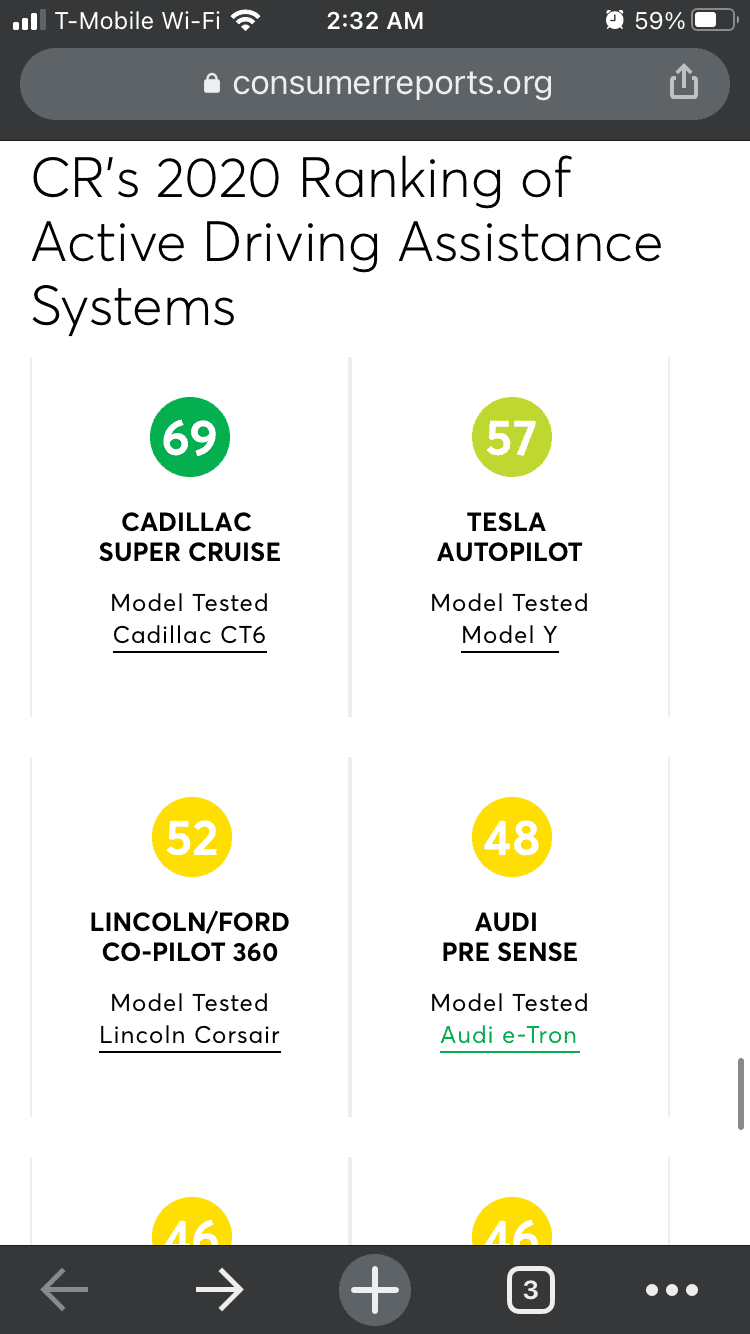Tap the Tesla Autopilot 57 score circle

(511, 437)
